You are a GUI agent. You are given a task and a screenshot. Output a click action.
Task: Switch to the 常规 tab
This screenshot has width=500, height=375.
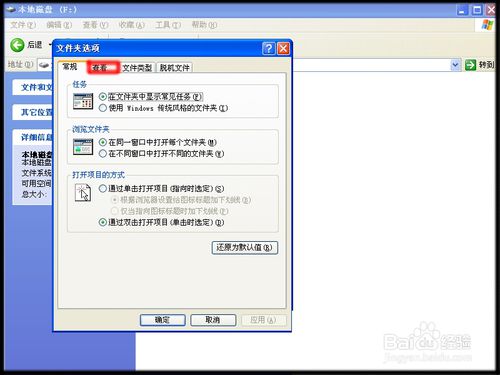(x=70, y=67)
